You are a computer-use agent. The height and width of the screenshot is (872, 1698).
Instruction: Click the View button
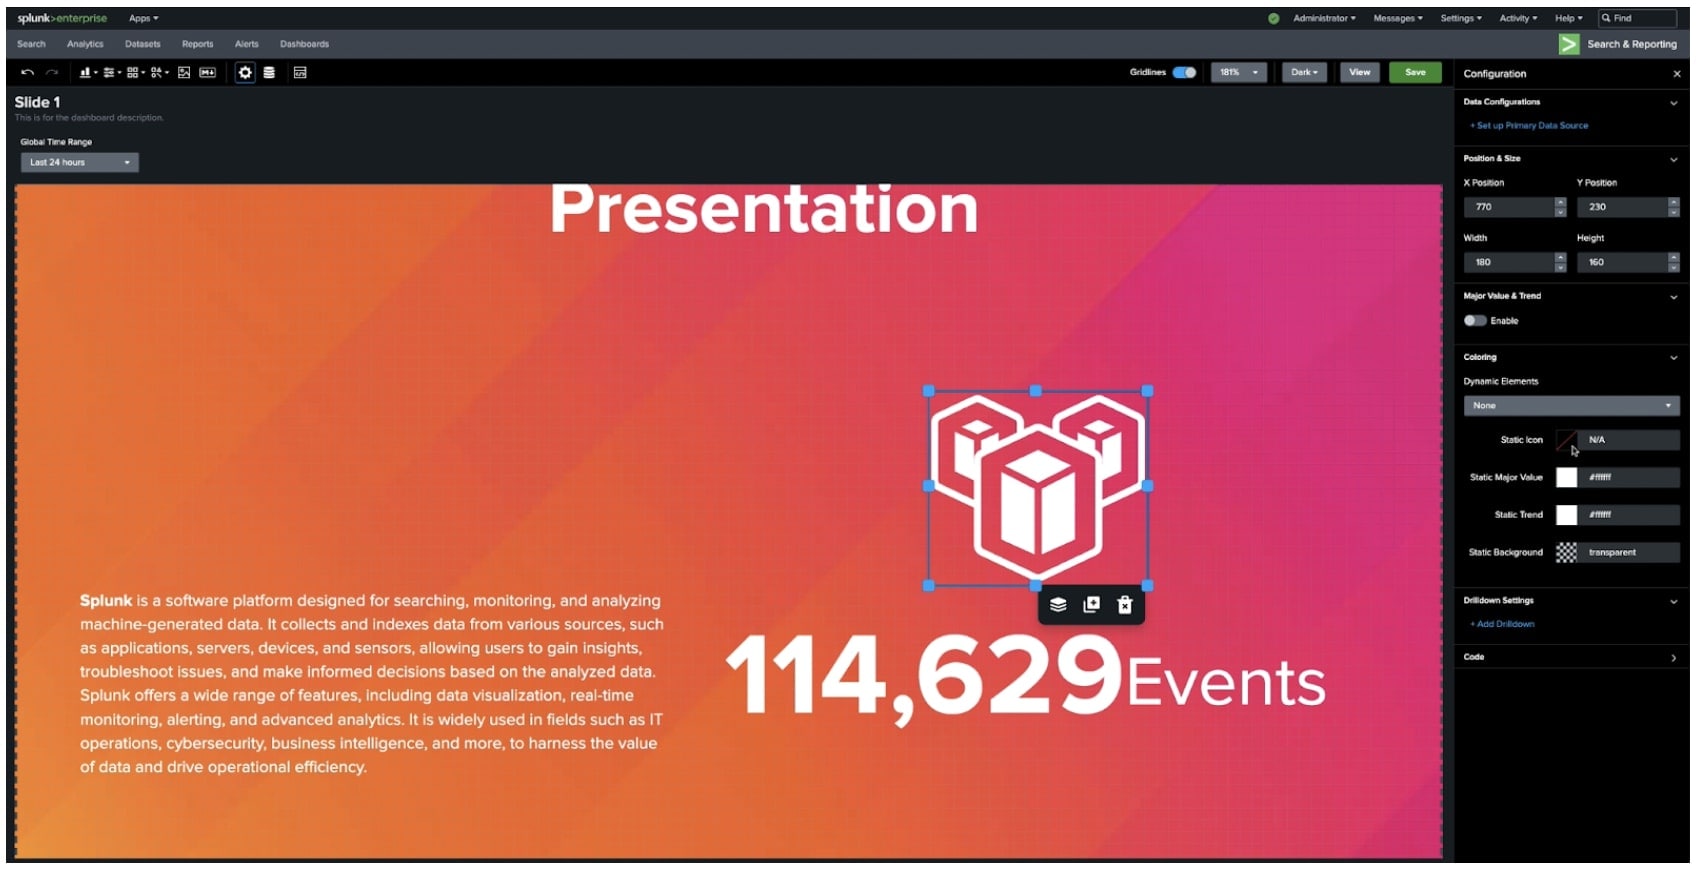[1360, 72]
